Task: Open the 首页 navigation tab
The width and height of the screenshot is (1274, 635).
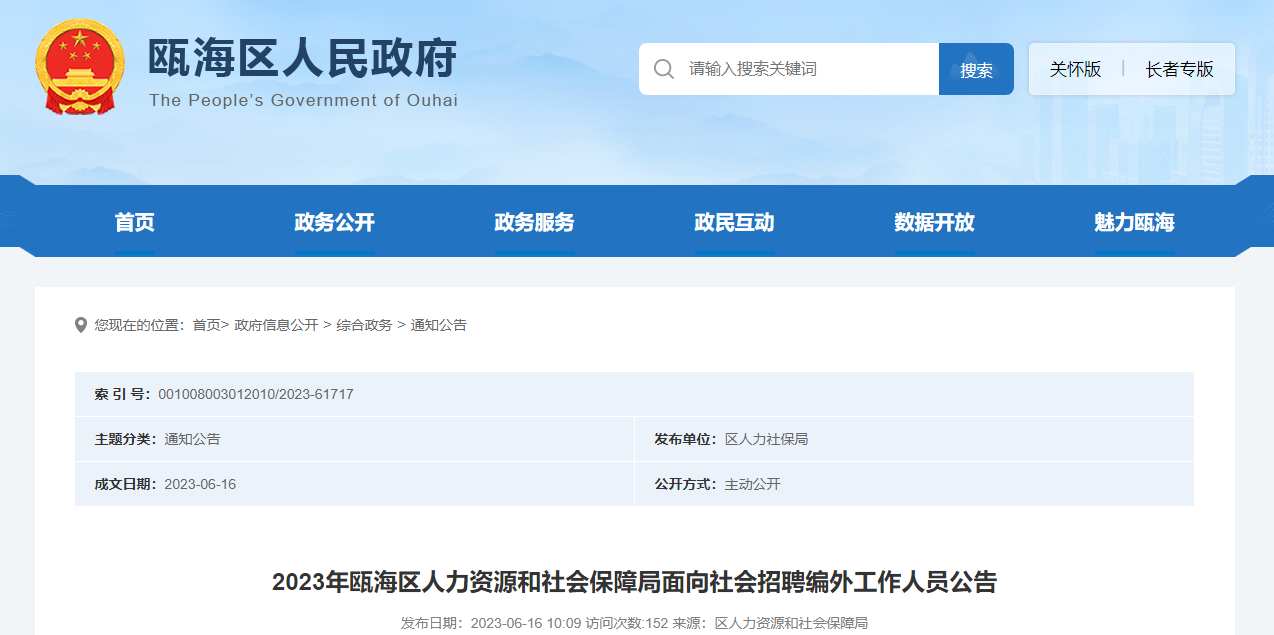Action: click(135, 222)
